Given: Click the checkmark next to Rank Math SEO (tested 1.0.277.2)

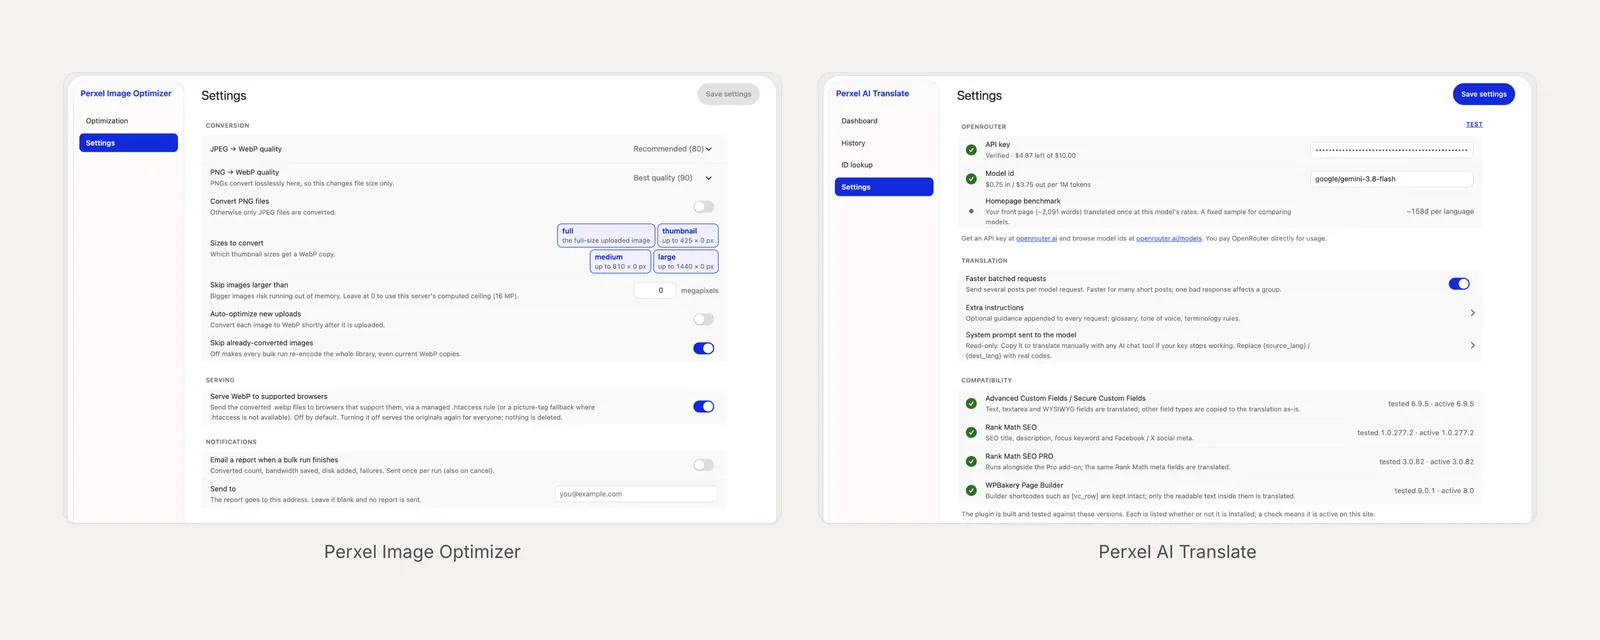Looking at the screenshot, I should click(x=971, y=432).
